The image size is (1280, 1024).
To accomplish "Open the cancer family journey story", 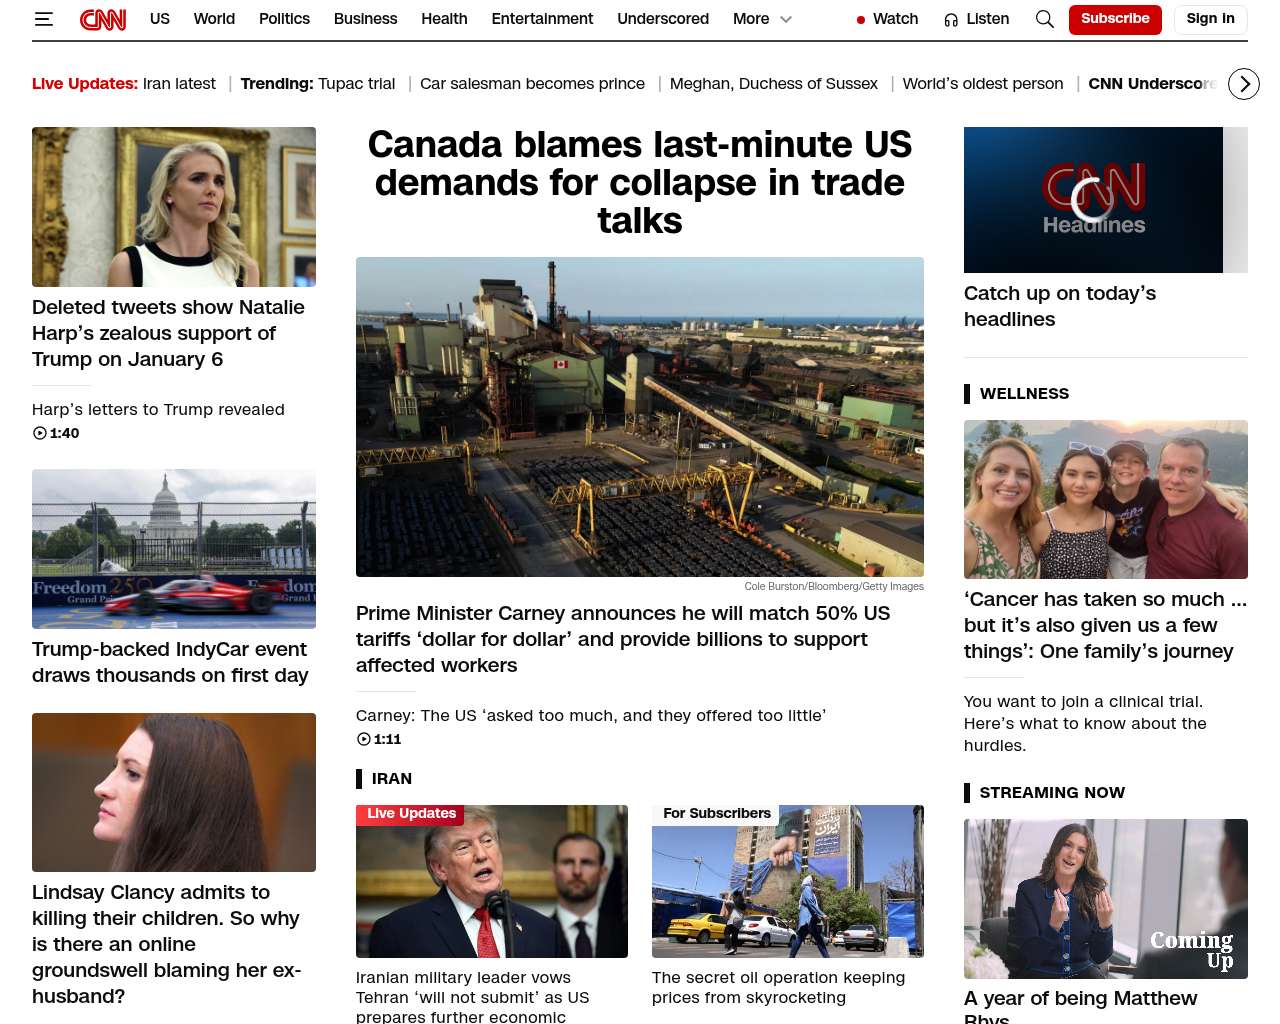I will [1105, 625].
